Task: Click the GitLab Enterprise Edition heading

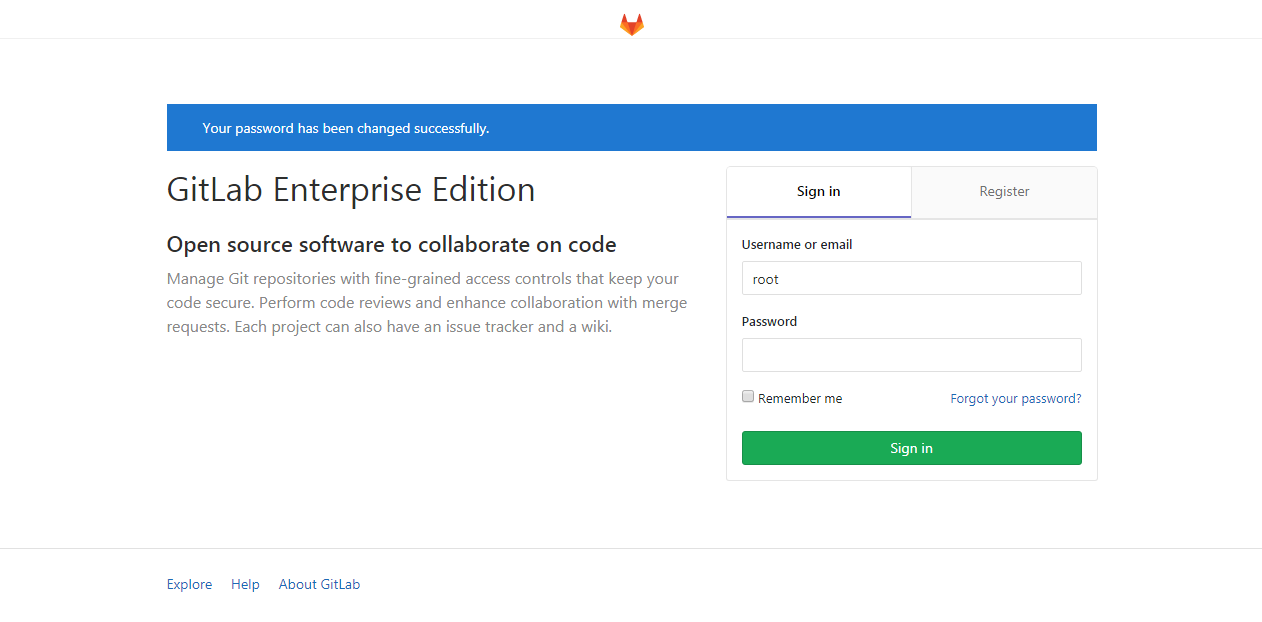Action: [350, 190]
